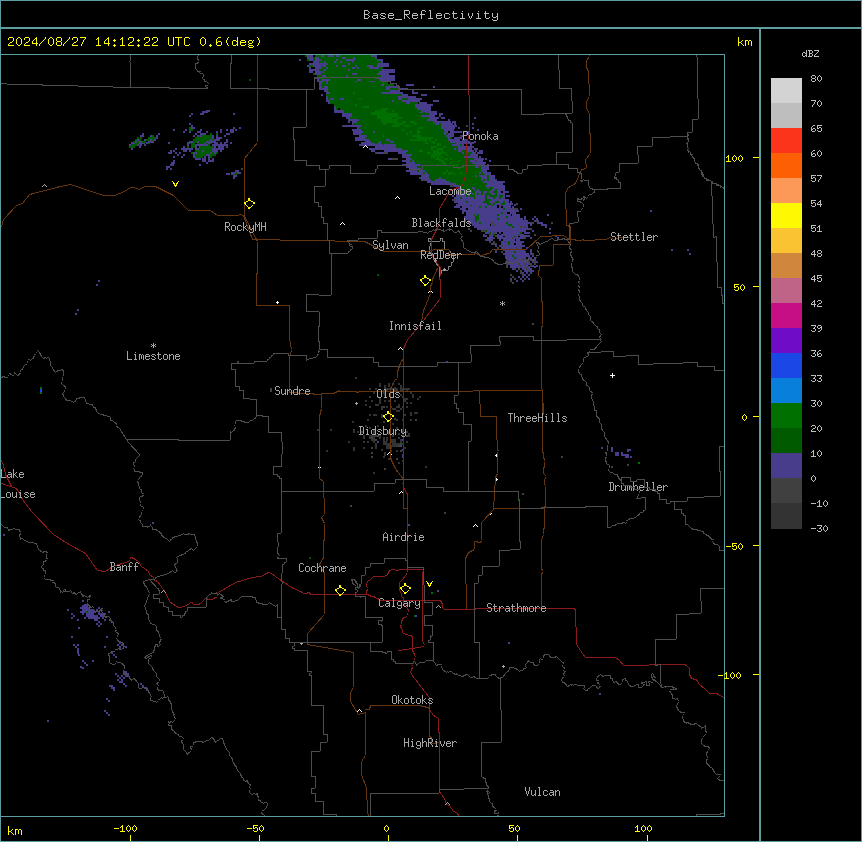Image resolution: width=862 pixels, height=842 pixels.
Task: Choose the purple 36-39 dBZ swatch
Action: (786, 341)
